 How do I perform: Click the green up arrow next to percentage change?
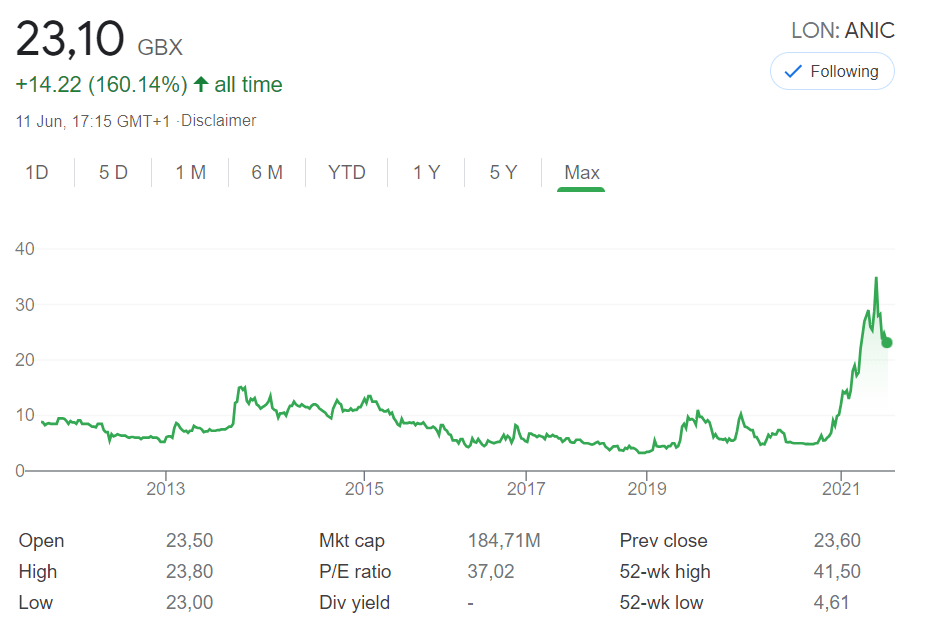[200, 85]
